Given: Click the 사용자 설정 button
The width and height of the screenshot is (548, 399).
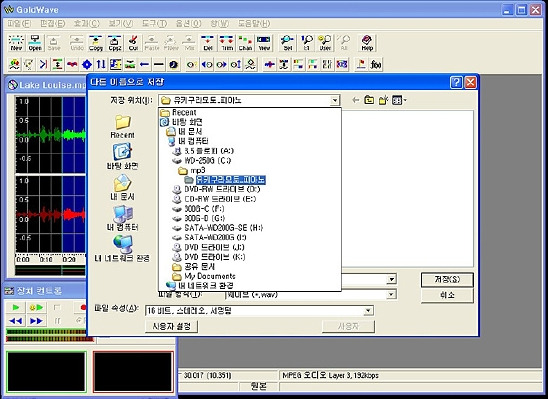Looking at the screenshot, I should click(x=171, y=326).
